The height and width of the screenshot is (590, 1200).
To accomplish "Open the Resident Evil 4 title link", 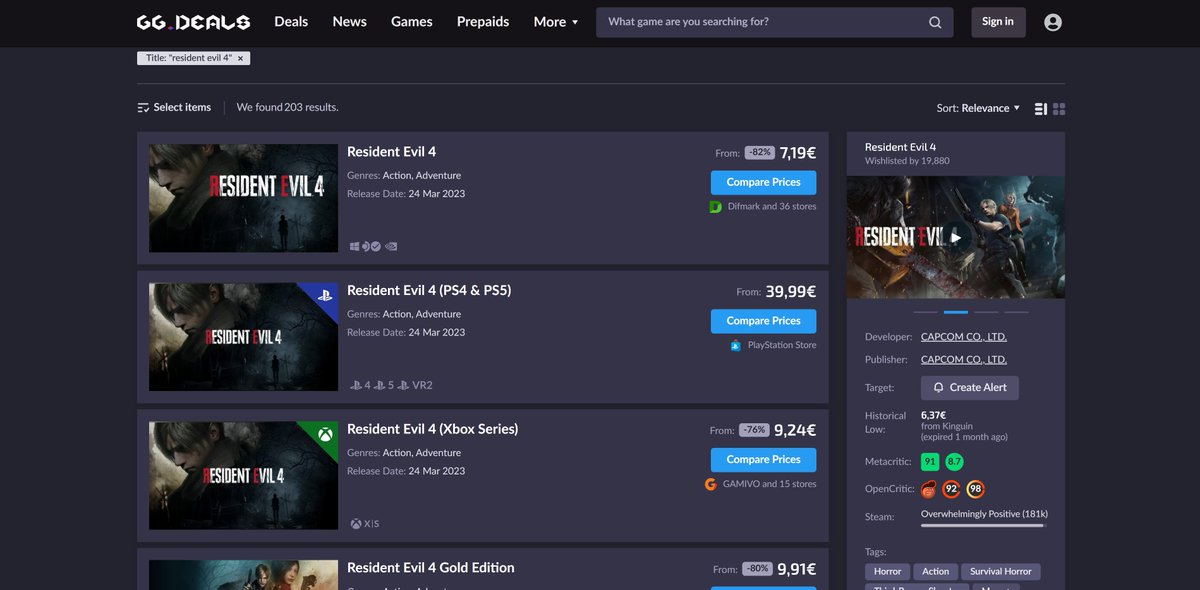I will pyautogui.click(x=391, y=152).
